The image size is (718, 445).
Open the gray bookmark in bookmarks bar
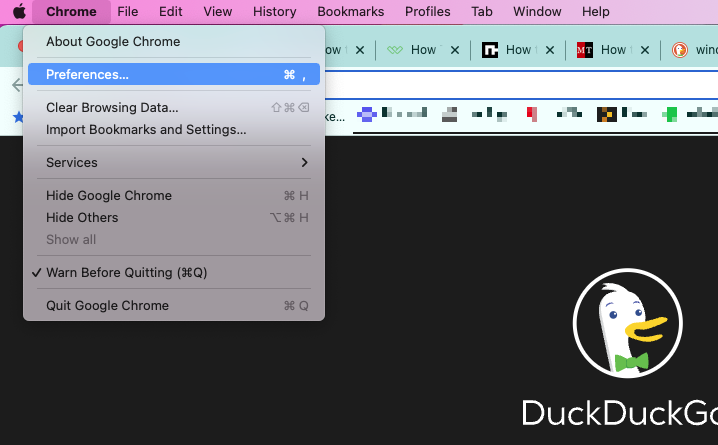[449, 114]
